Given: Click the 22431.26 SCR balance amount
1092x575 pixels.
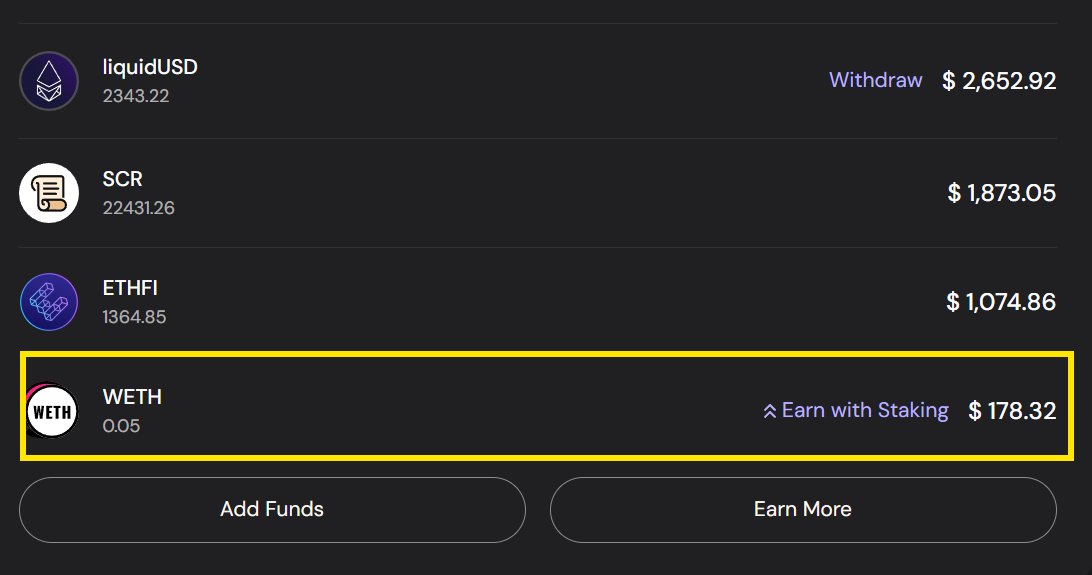Looking at the screenshot, I should click(x=139, y=208).
